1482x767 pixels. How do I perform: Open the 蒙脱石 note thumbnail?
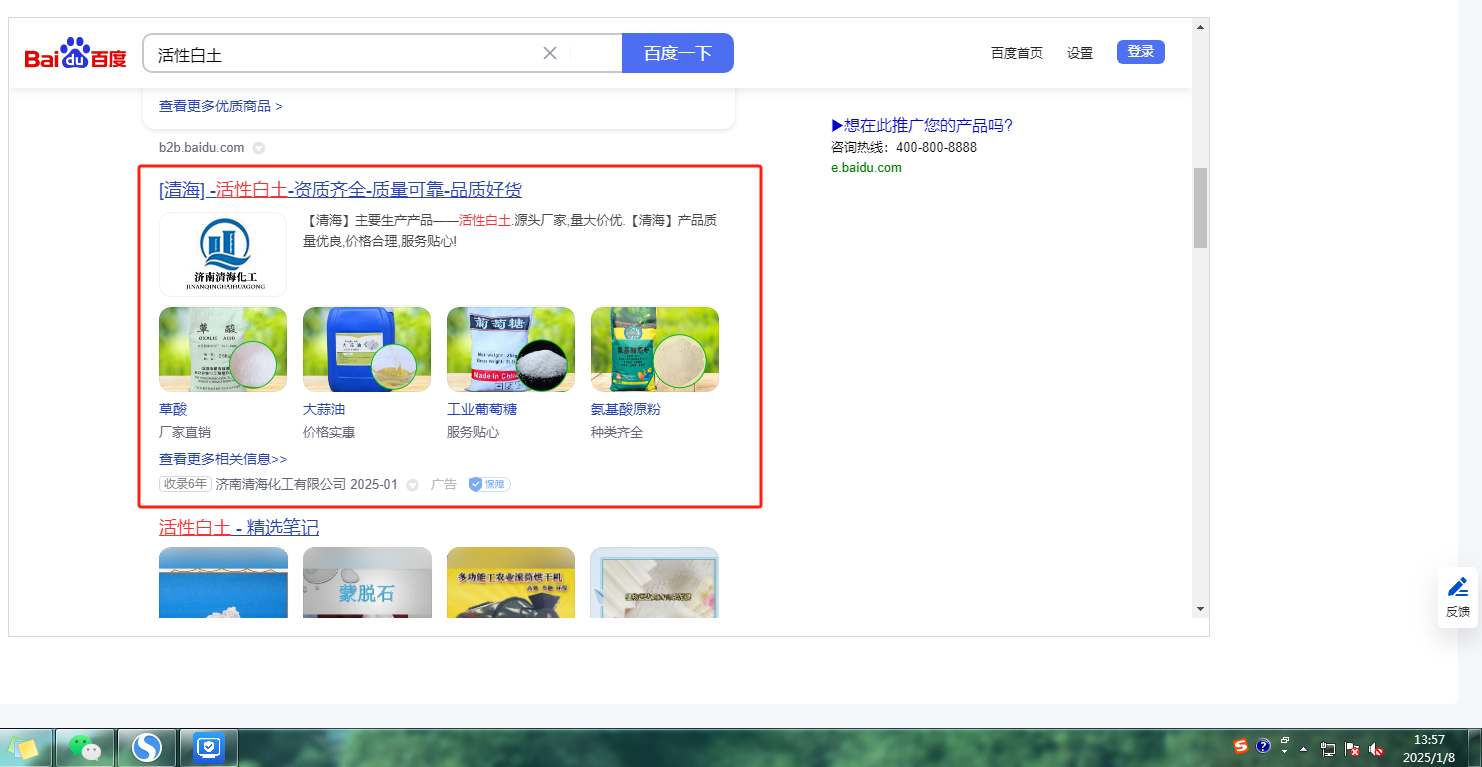[x=367, y=582]
